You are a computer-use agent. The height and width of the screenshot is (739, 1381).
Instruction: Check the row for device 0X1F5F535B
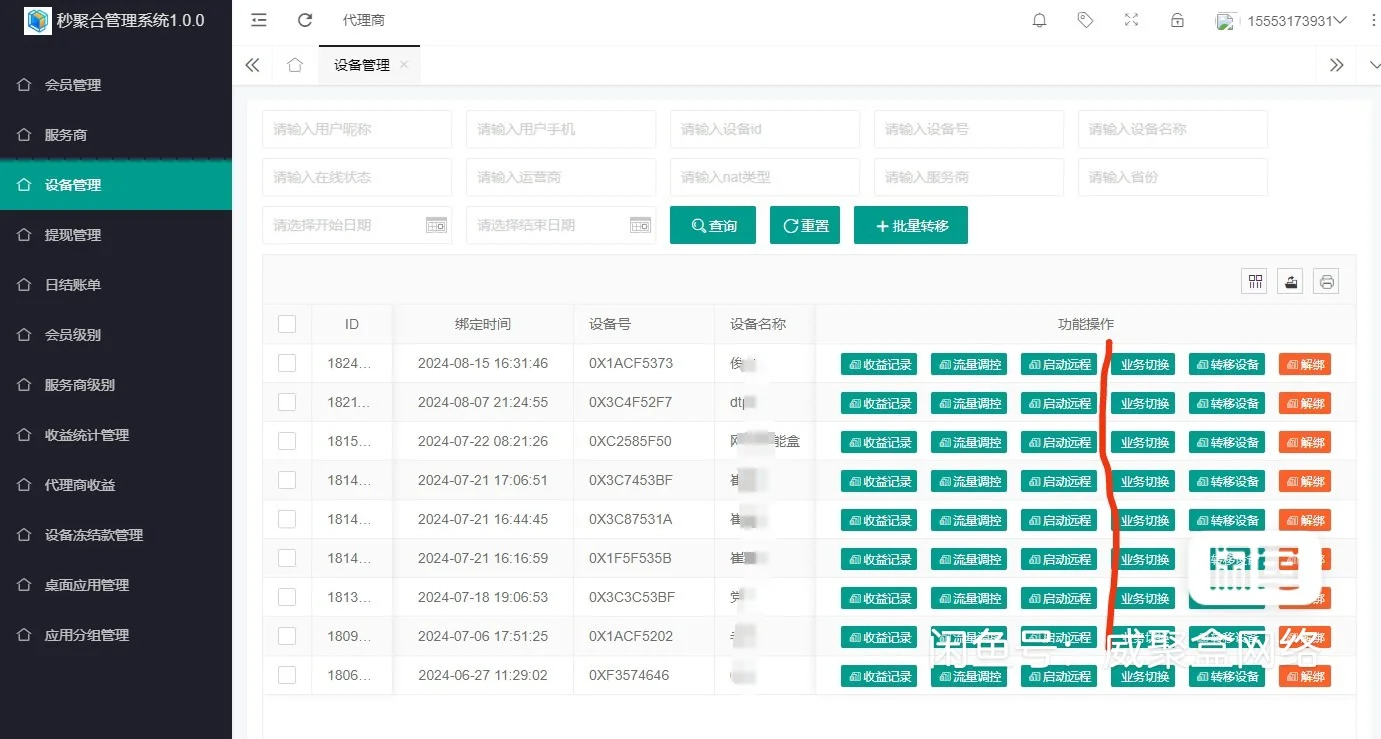pyautogui.click(x=287, y=558)
